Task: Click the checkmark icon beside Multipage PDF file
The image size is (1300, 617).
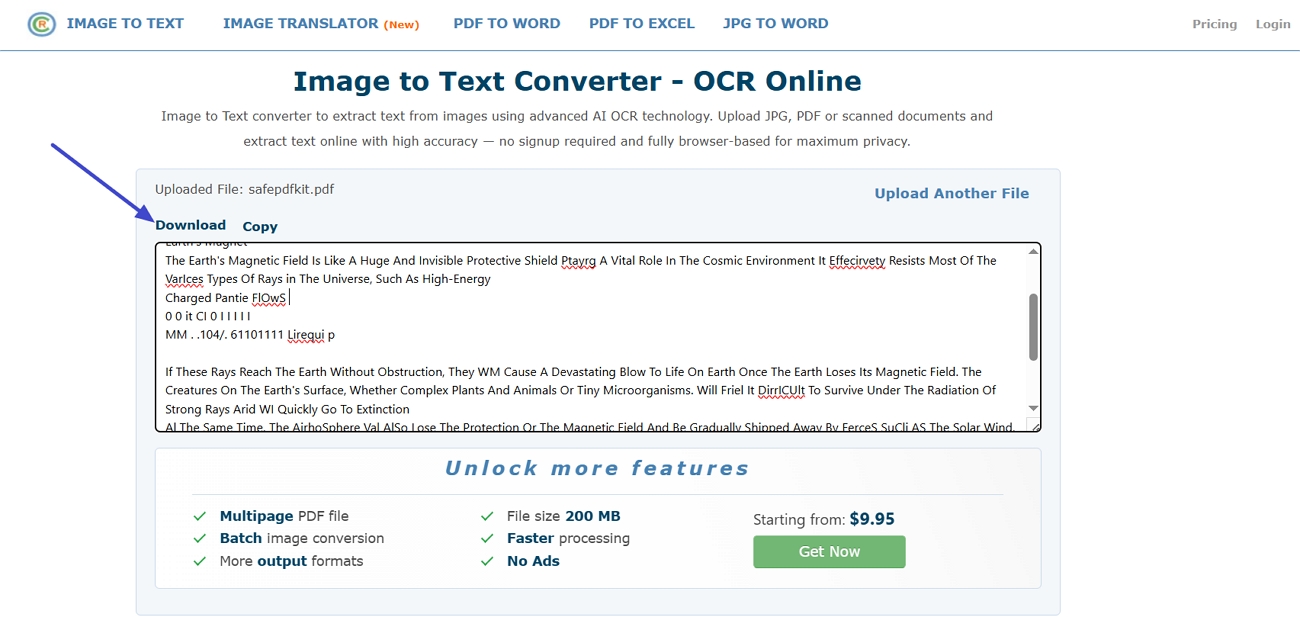Action: [x=199, y=516]
